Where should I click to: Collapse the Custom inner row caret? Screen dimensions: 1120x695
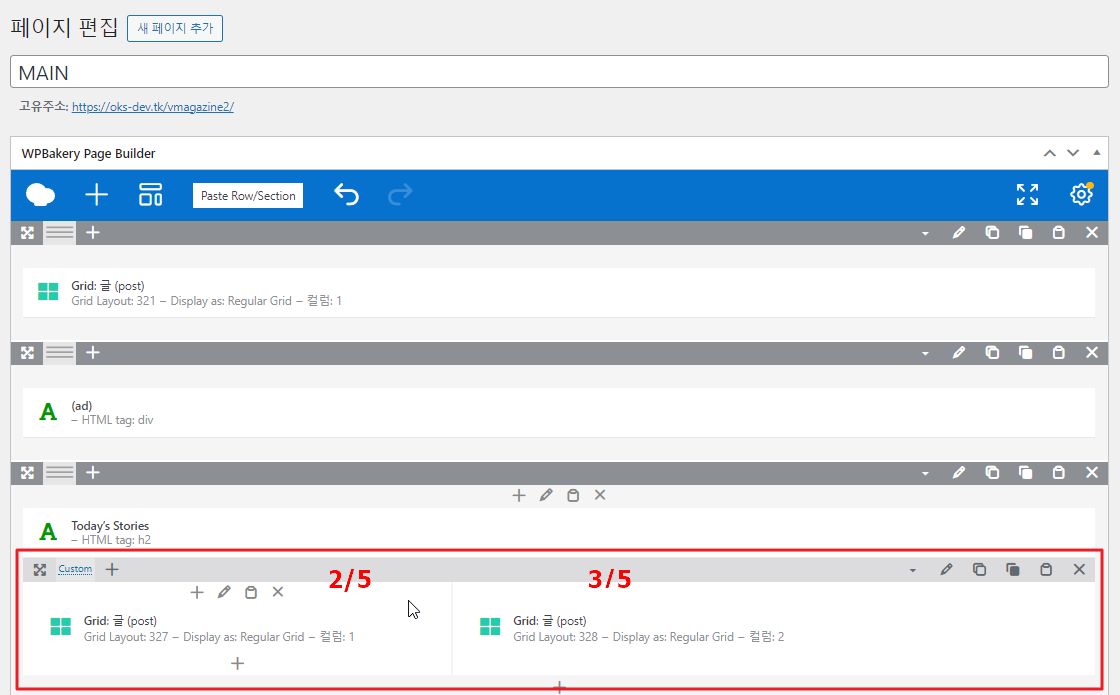pyautogui.click(x=913, y=571)
